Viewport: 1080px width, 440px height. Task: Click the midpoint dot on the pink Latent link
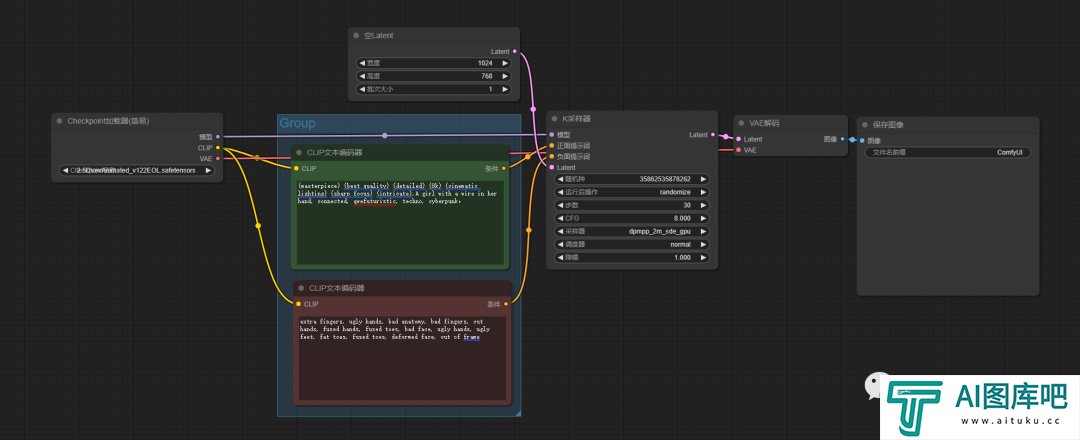click(x=533, y=109)
